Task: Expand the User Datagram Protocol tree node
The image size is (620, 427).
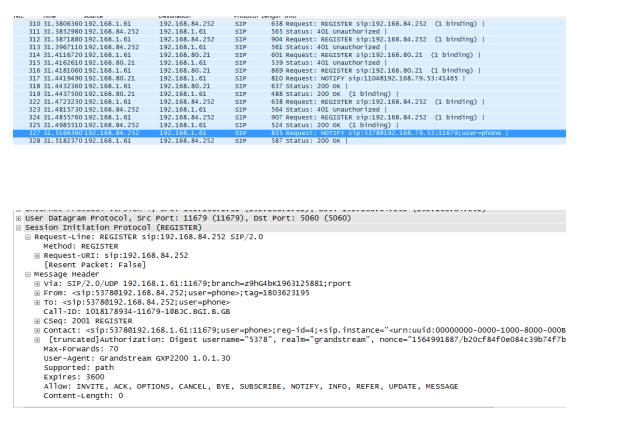Action: (19, 218)
